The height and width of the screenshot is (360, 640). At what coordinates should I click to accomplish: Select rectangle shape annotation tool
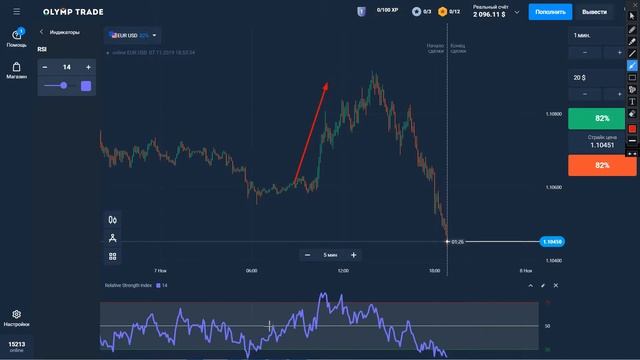click(x=632, y=78)
